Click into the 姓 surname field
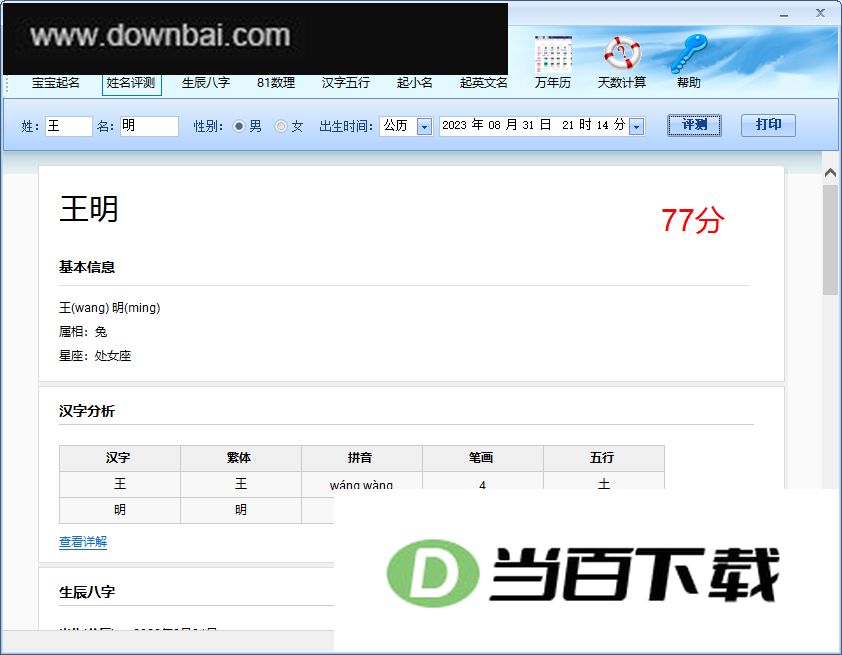Image resolution: width=842 pixels, height=655 pixels. click(69, 126)
